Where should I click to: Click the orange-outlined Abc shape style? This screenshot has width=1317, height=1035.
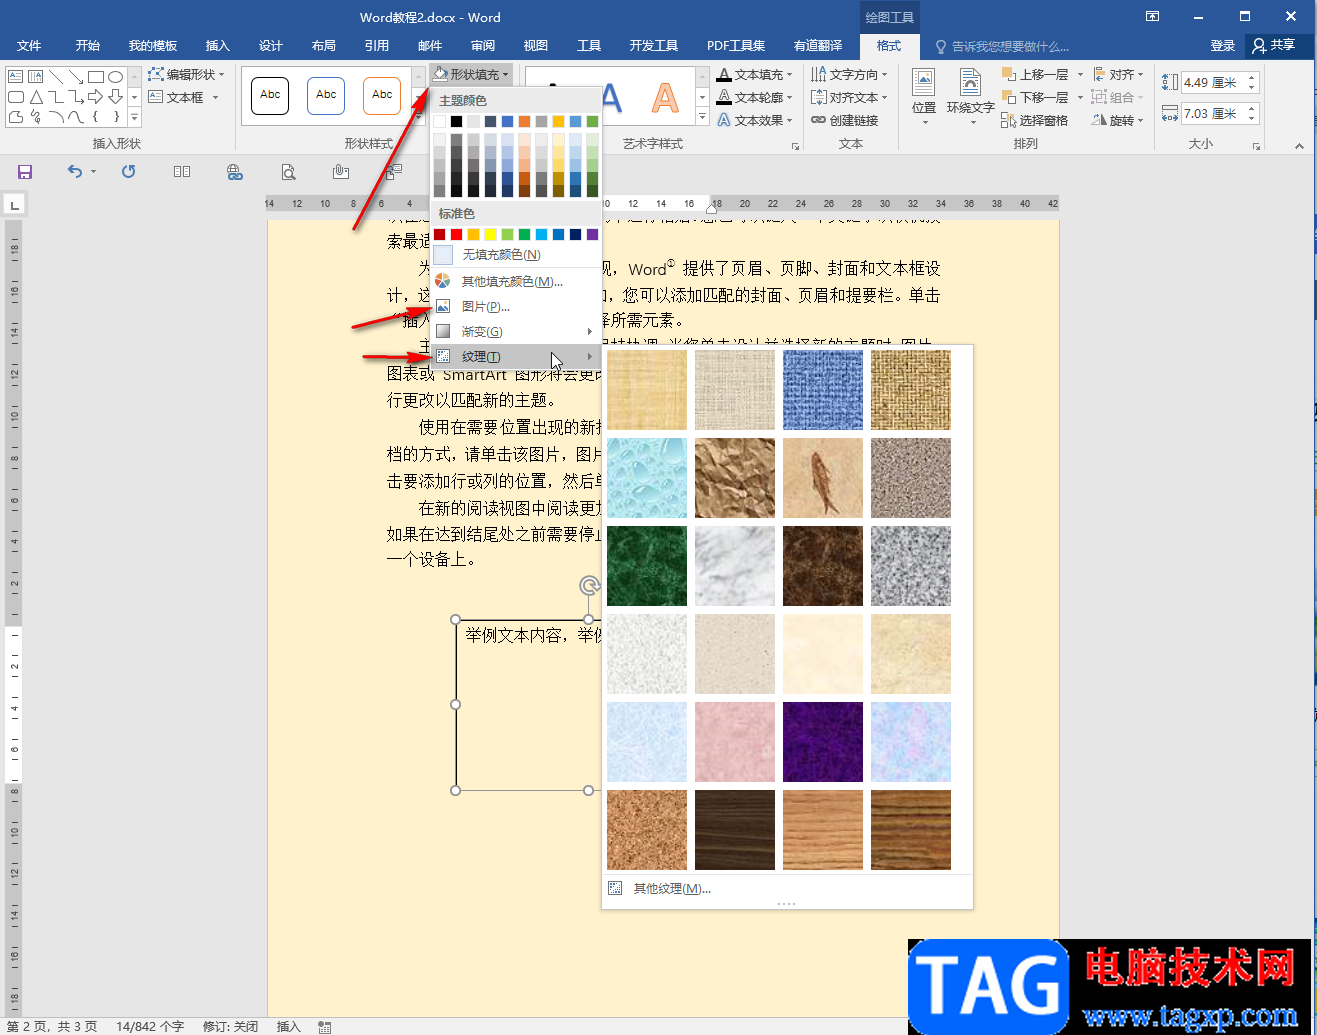tap(382, 95)
